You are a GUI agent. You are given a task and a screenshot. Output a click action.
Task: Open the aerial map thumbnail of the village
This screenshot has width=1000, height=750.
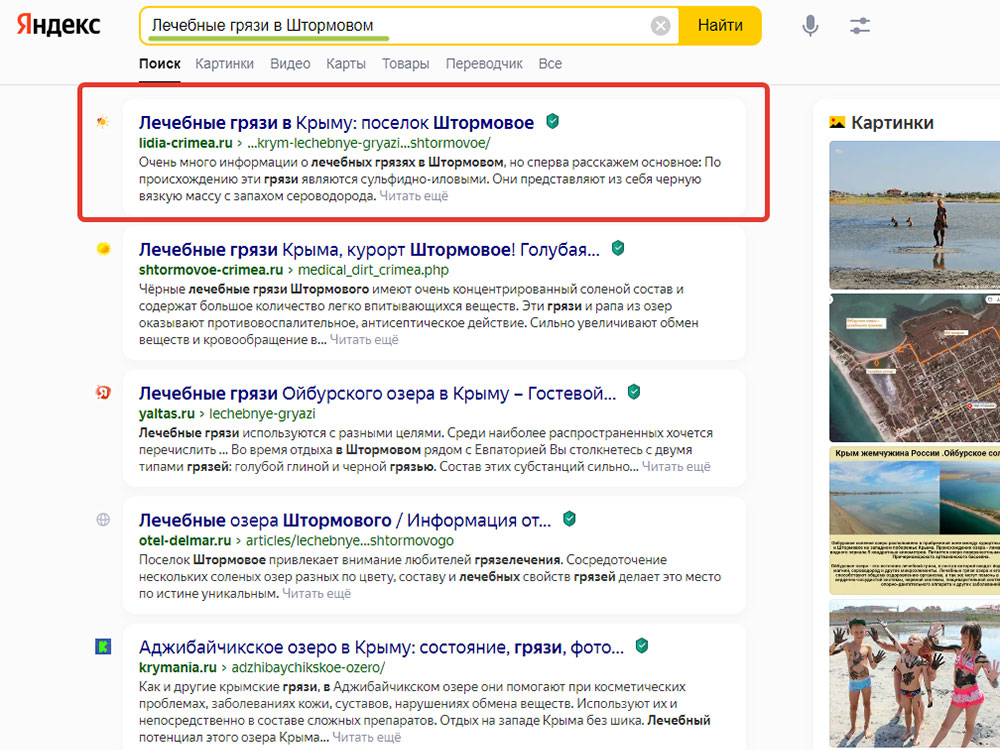[915, 367]
